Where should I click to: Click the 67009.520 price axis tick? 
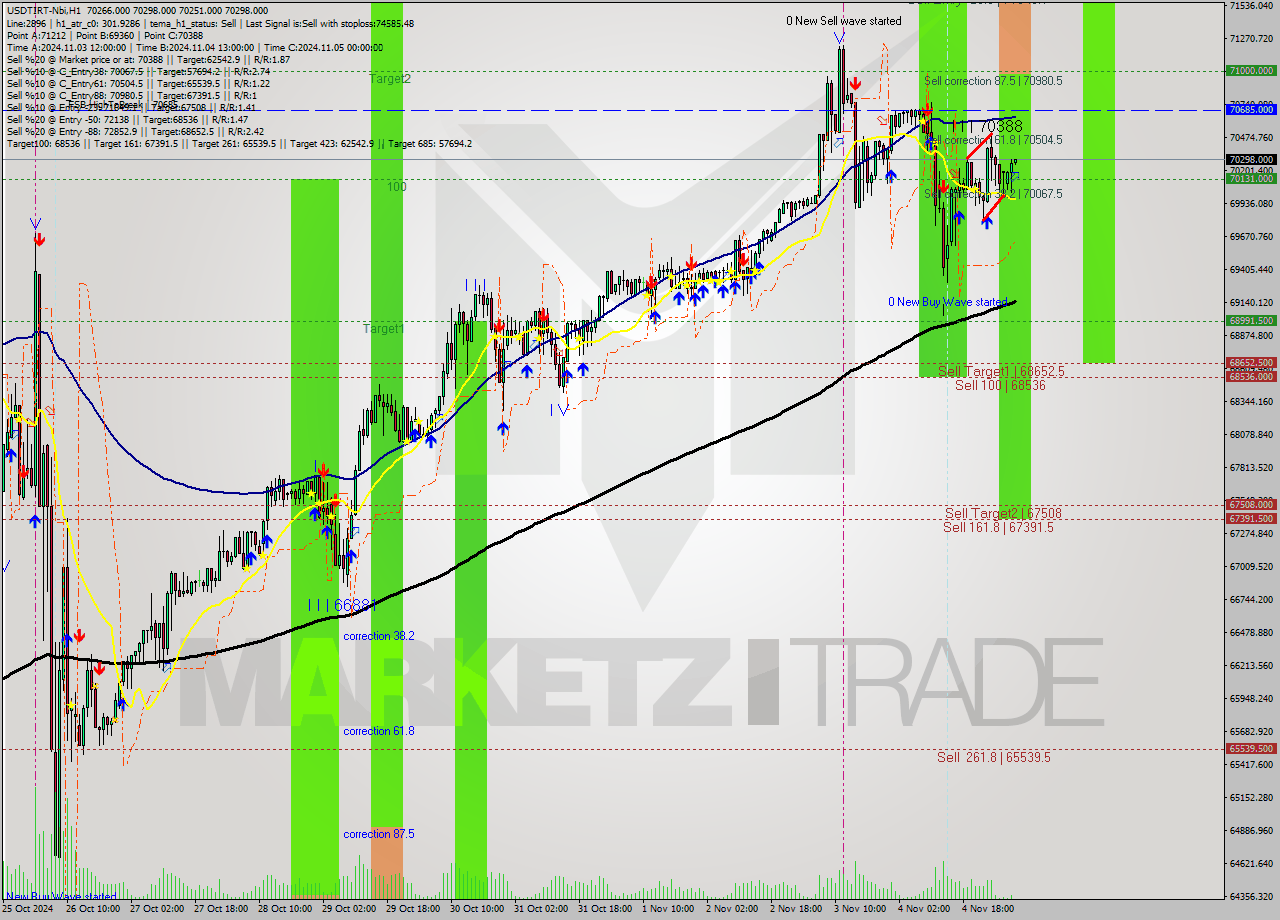click(1251, 566)
